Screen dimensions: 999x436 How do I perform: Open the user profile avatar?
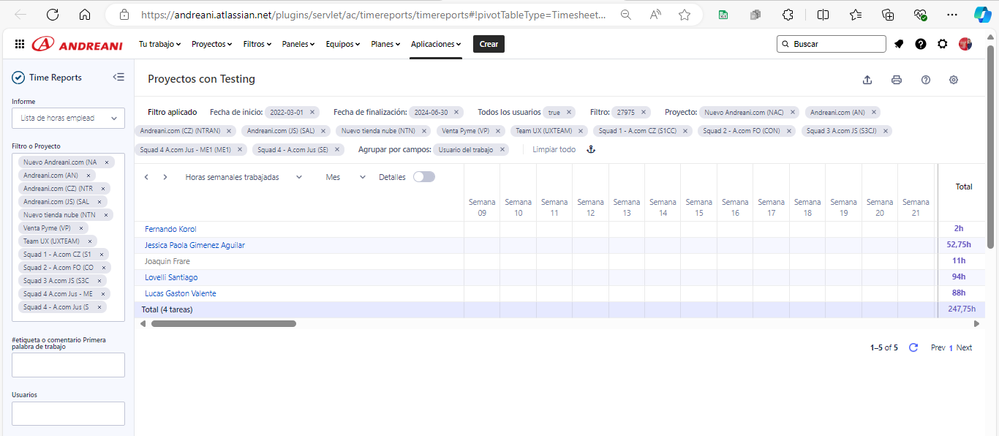[x=965, y=44]
